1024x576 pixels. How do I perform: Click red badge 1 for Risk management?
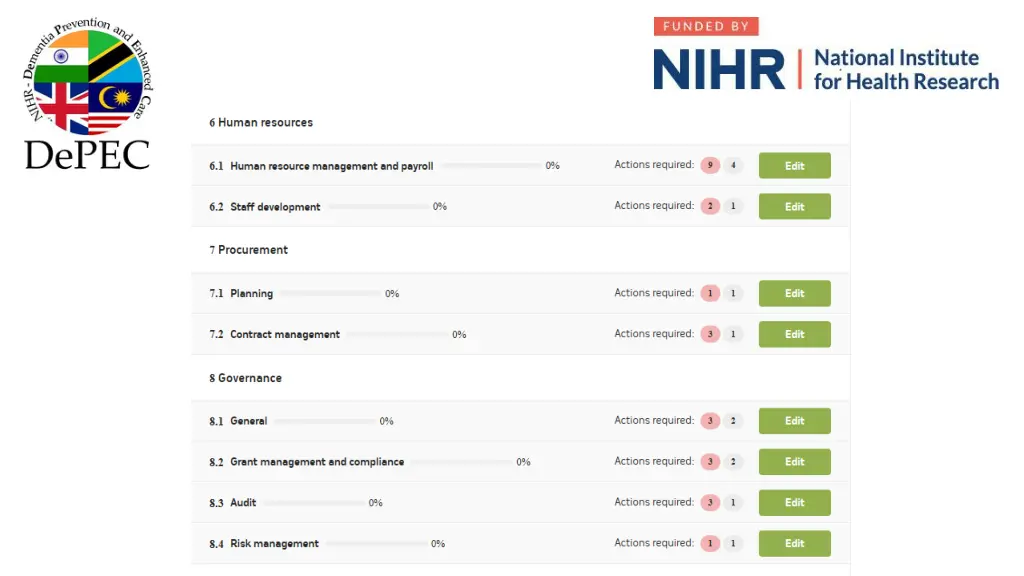coord(710,543)
